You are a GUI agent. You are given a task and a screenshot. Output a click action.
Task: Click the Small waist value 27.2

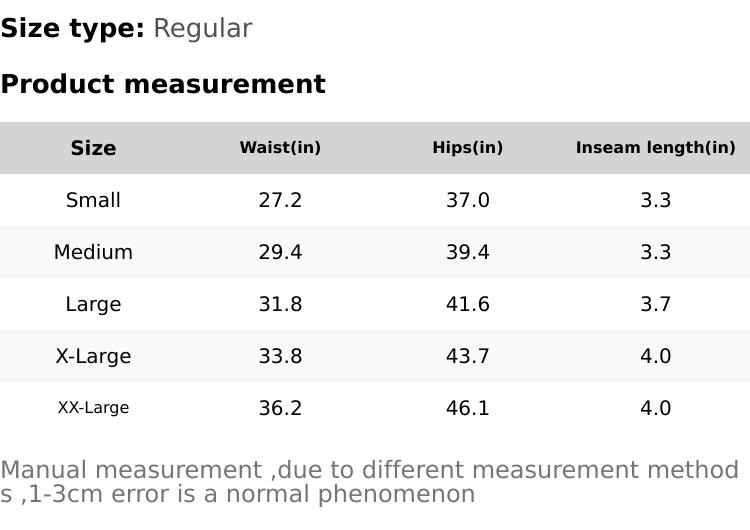(x=280, y=200)
